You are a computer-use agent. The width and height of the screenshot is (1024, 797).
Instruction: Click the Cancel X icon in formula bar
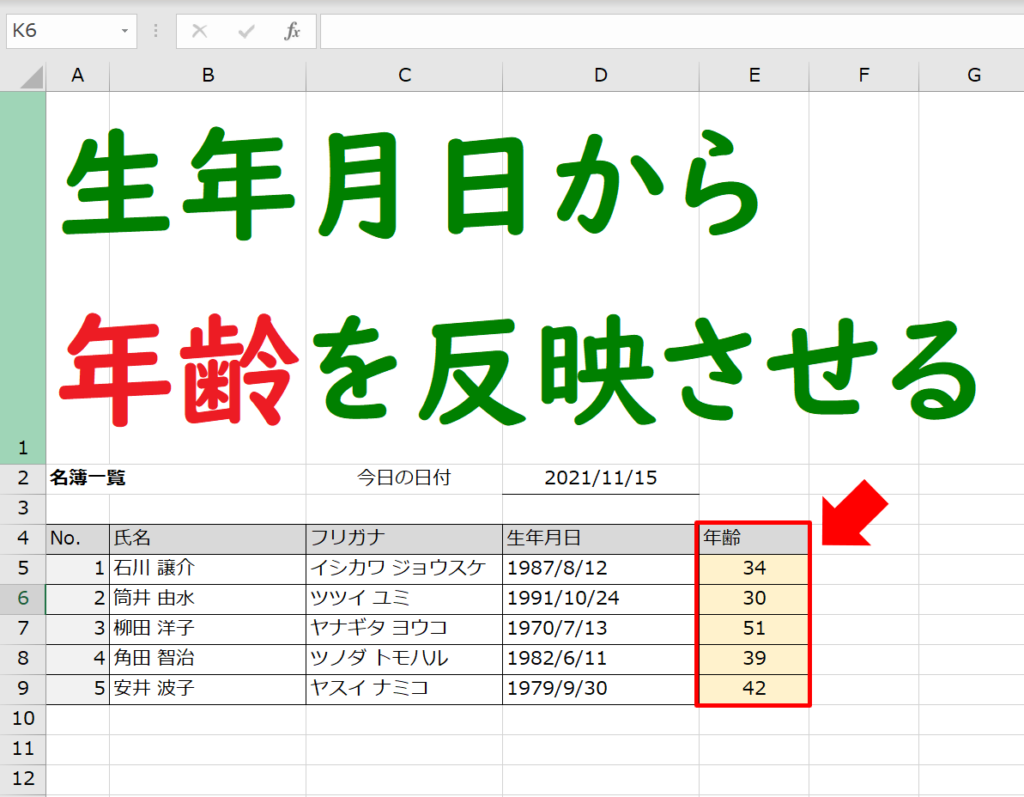click(200, 31)
